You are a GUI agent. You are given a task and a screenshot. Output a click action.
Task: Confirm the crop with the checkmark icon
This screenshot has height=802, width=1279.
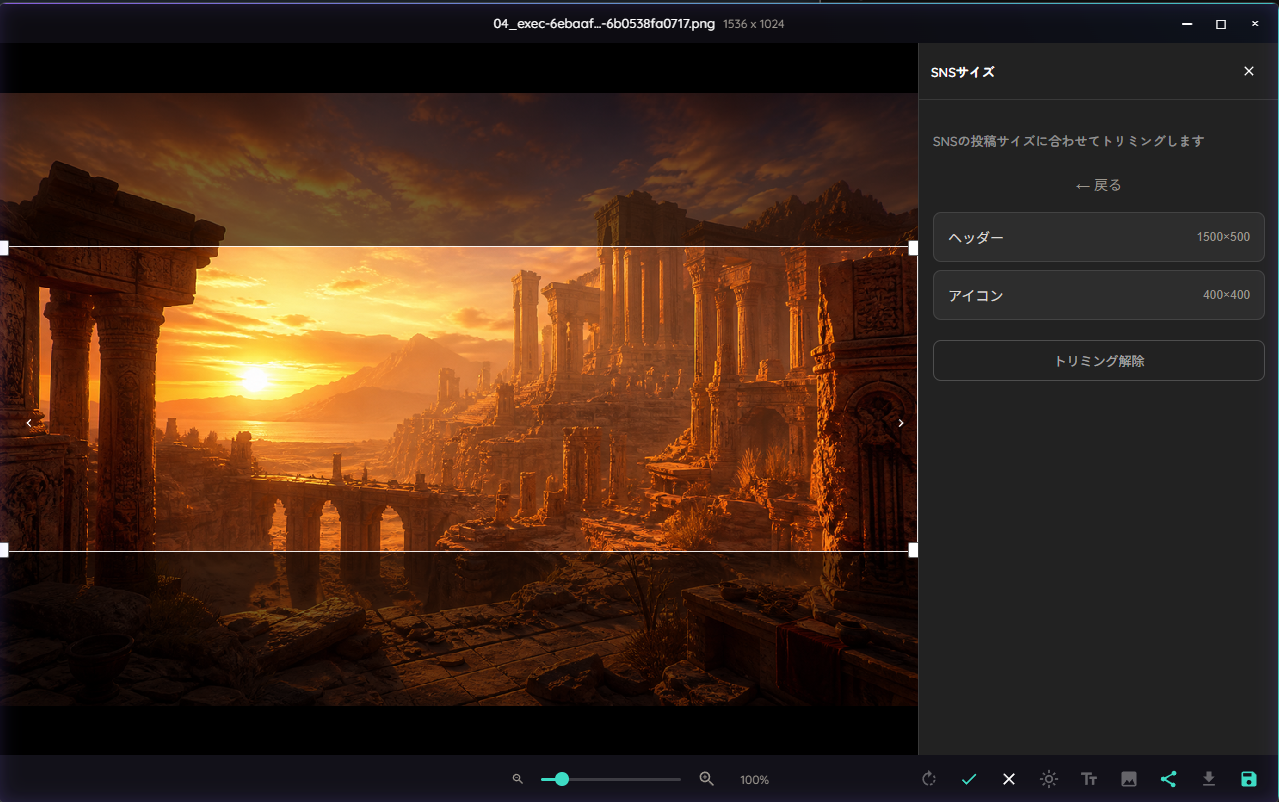click(x=969, y=779)
